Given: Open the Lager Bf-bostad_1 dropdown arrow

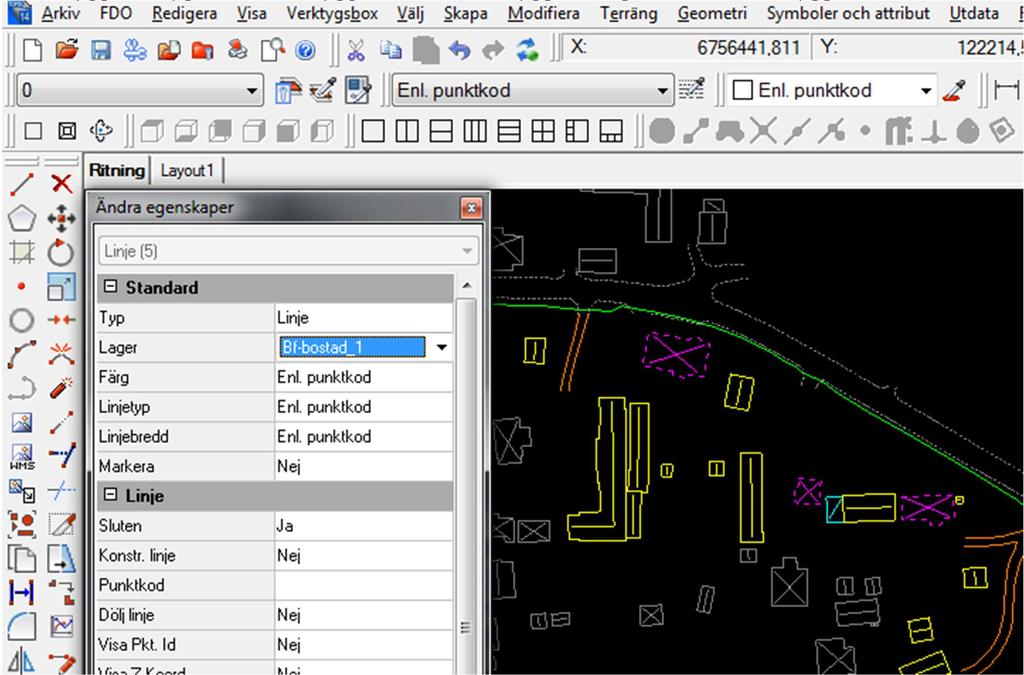Looking at the screenshot, I should (x=441, y=347).
